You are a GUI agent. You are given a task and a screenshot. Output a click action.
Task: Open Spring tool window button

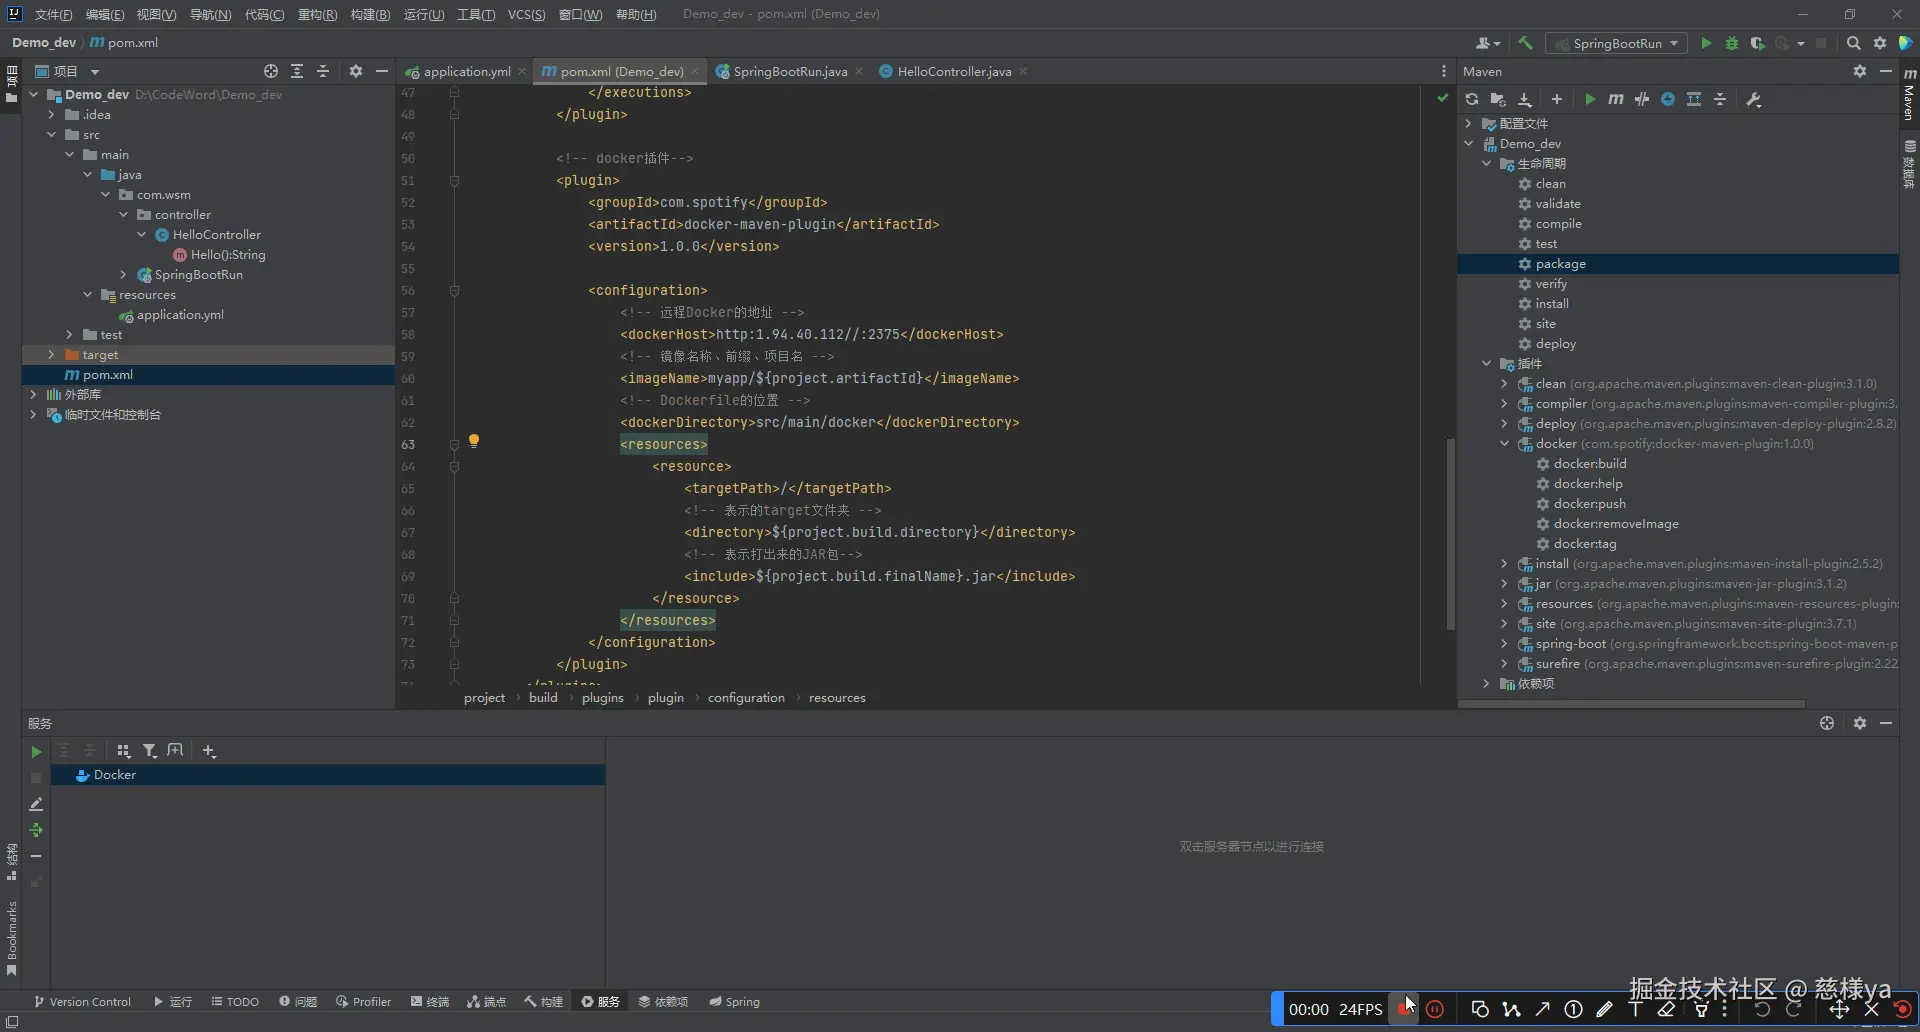pos(735,1002)
